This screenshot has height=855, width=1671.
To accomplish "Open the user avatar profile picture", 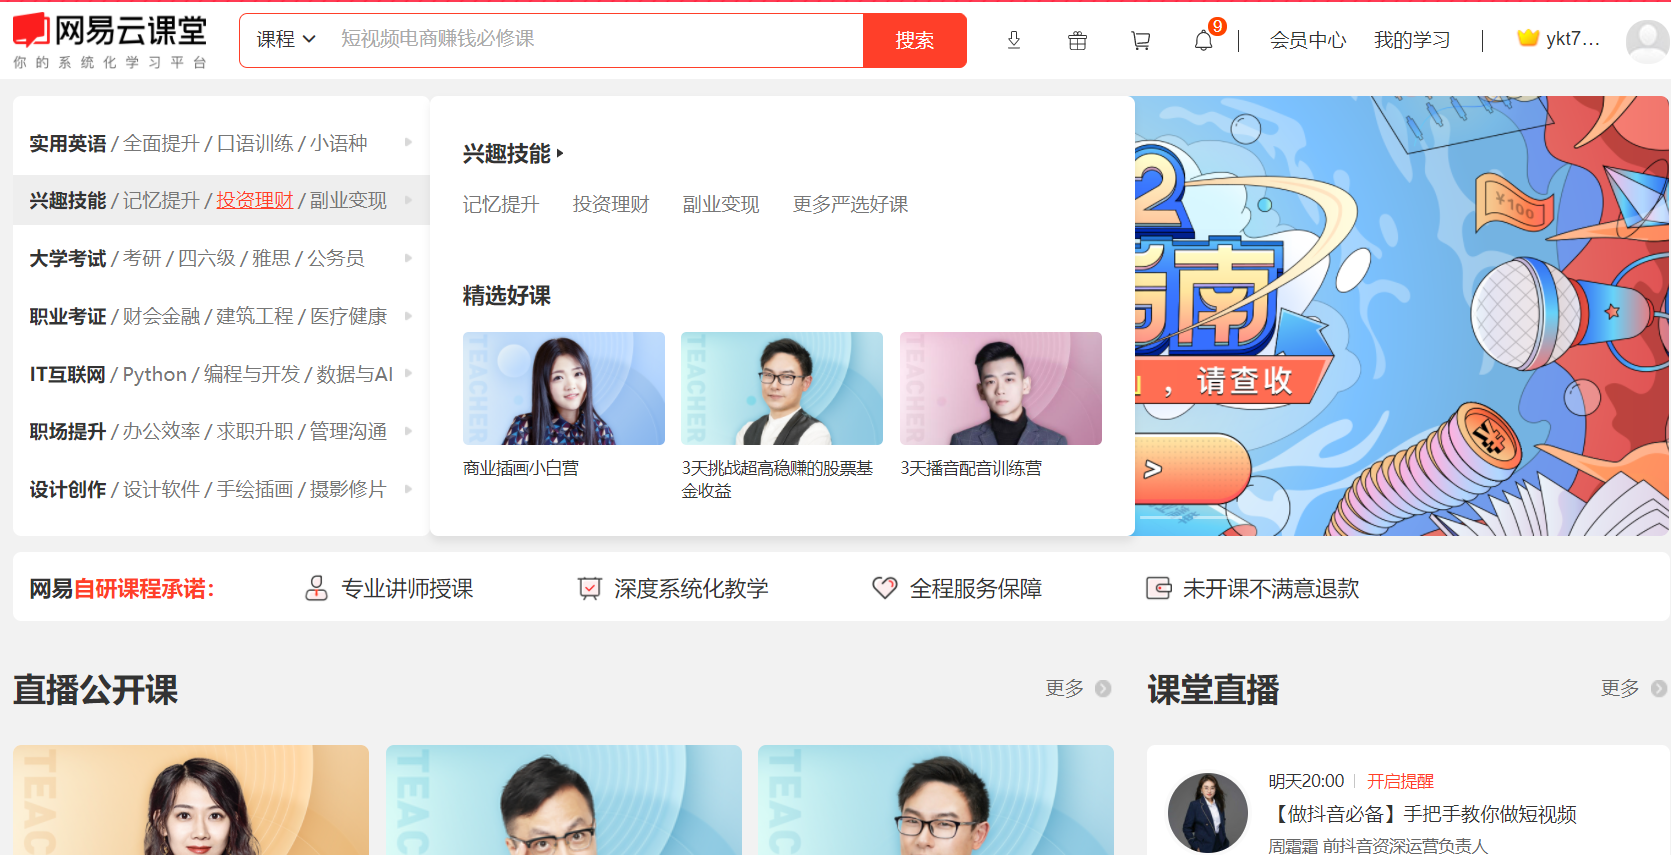I will (x=1647, y=41).
